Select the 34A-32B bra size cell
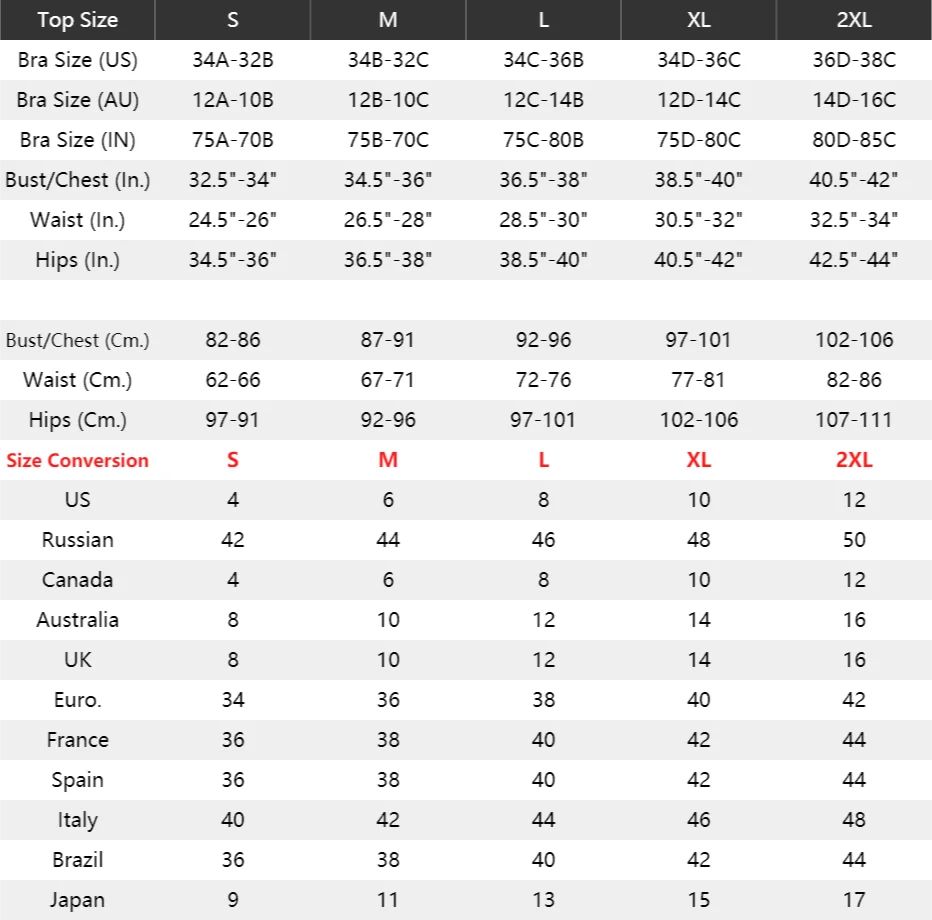 point(232,60)
